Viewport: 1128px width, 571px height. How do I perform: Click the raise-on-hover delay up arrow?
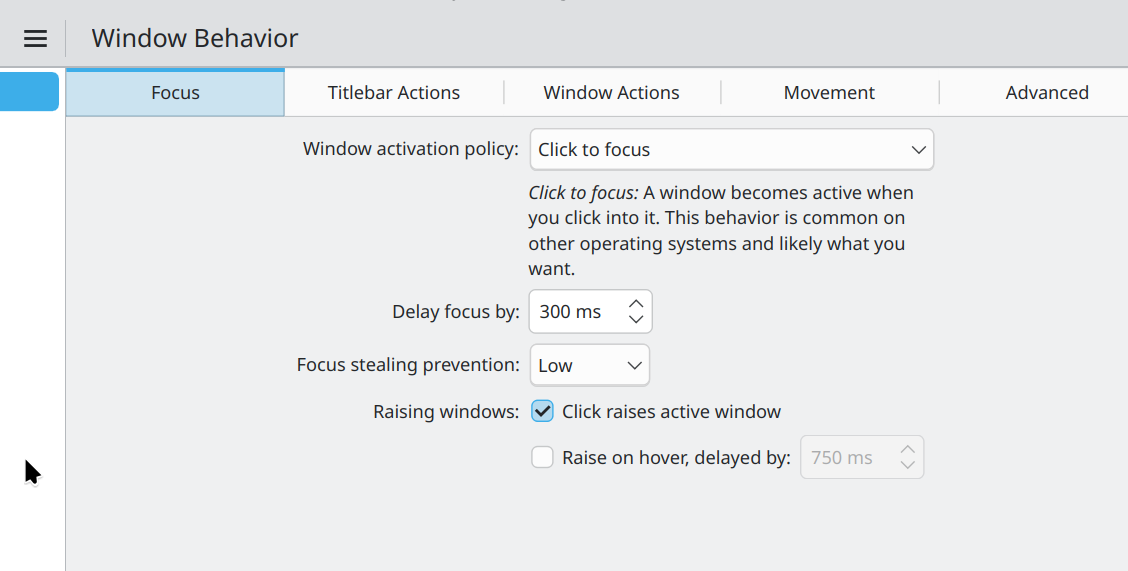907,449
